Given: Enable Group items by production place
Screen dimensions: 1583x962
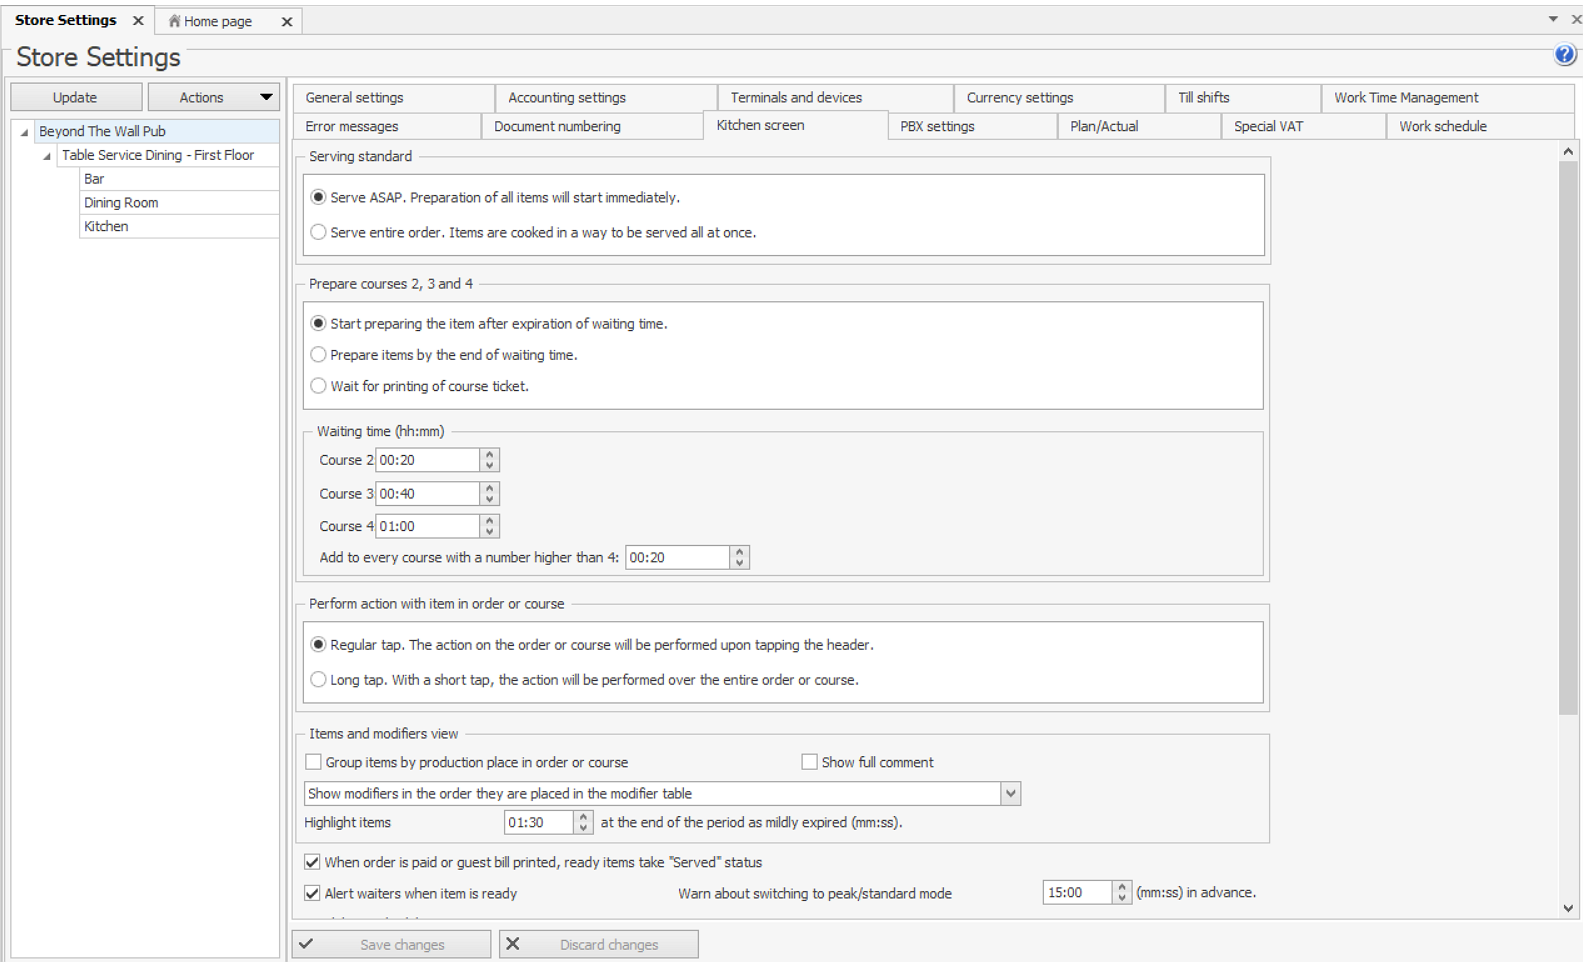Looking at the screenshot, I should [x=314, y=762].
